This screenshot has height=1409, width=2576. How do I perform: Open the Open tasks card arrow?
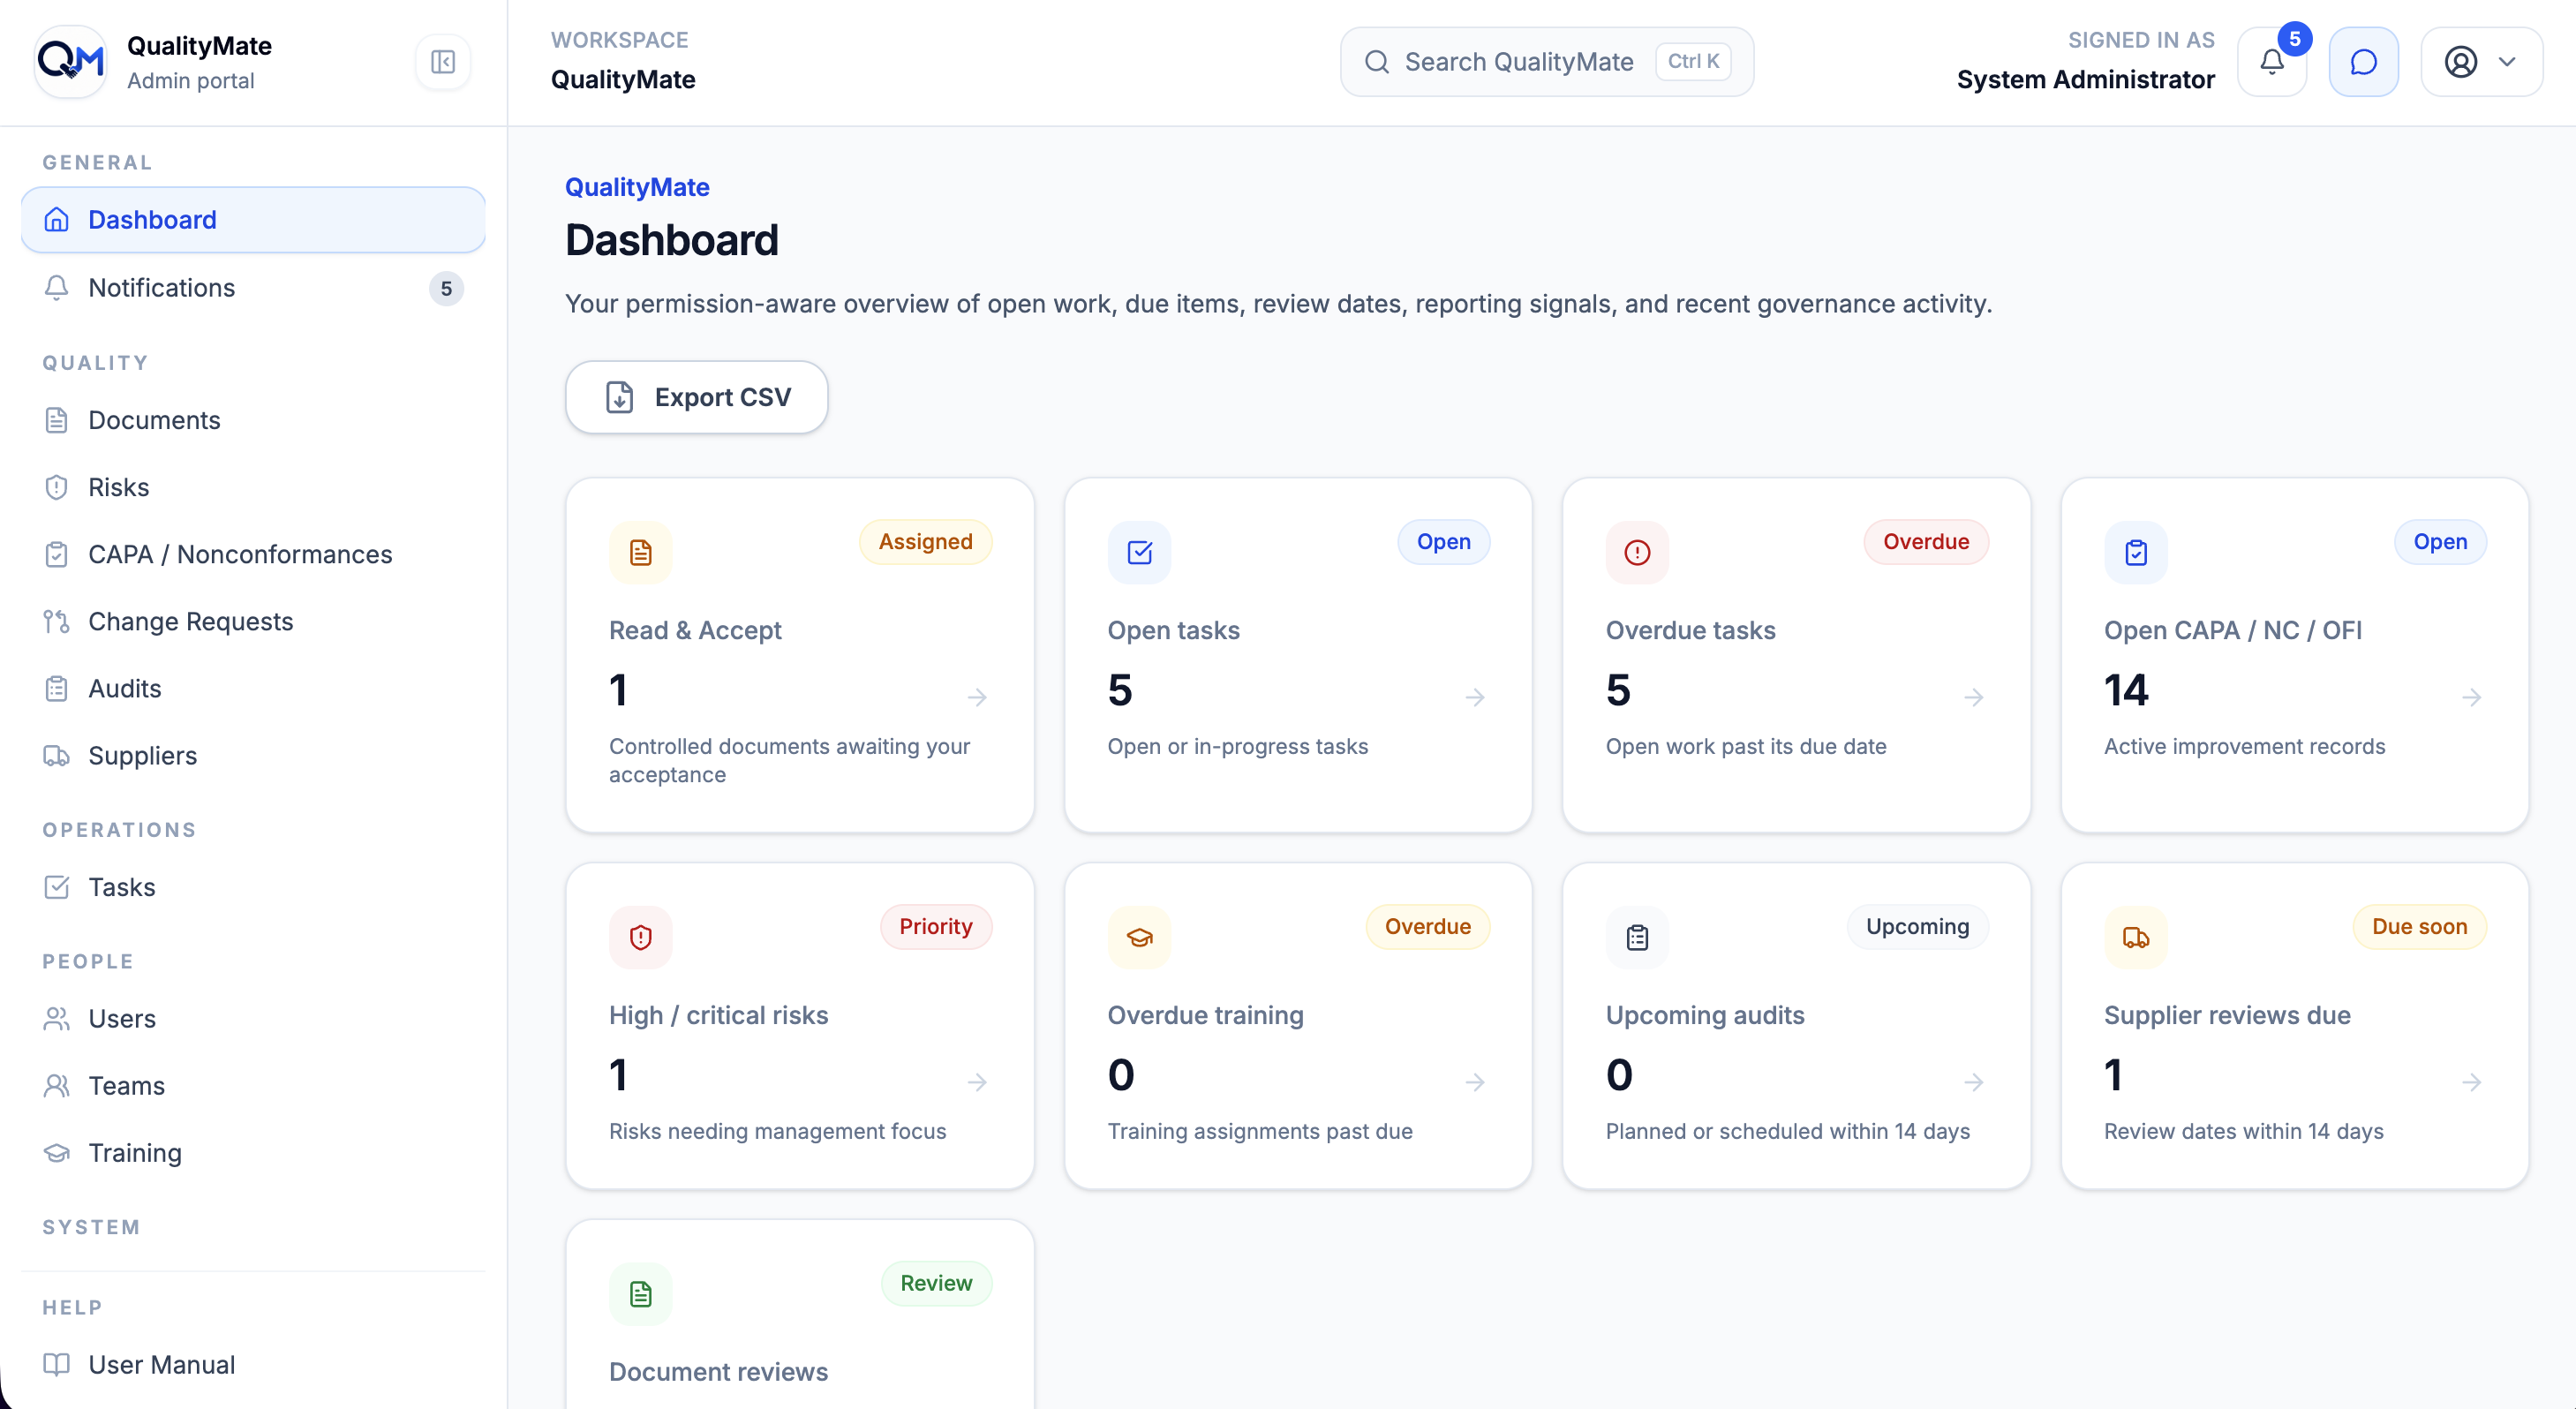[x=1475, y=697]
